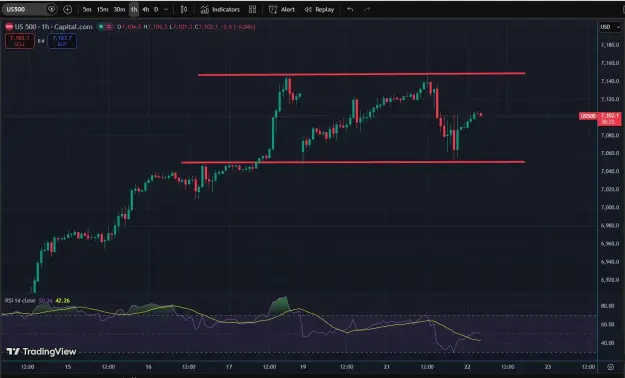625x378 pixels.
Task: Switch to the 5m timeframe
Action: pos(87,9)
